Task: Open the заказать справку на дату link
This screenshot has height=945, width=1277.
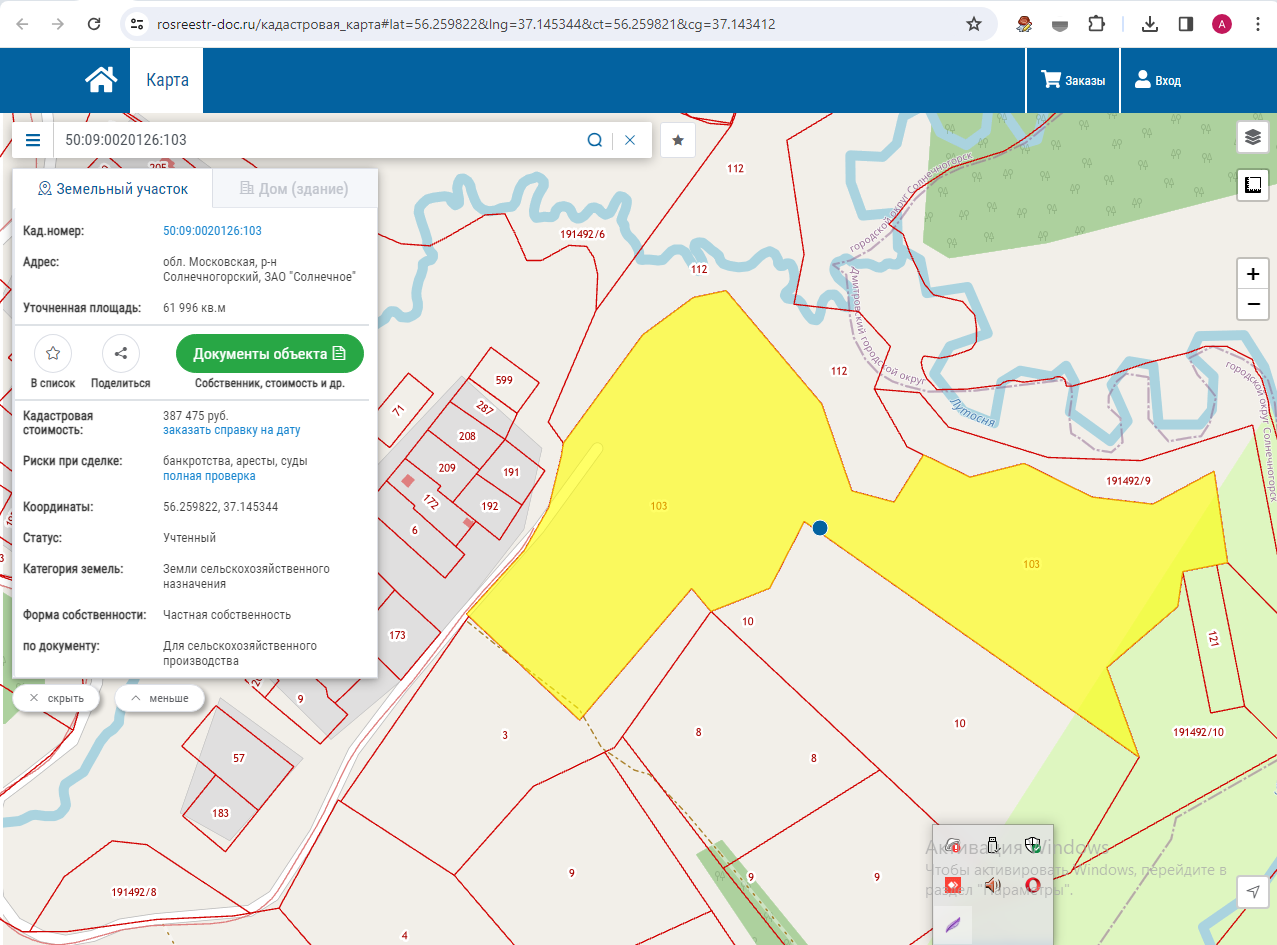Action: click(x=231, y=430)
